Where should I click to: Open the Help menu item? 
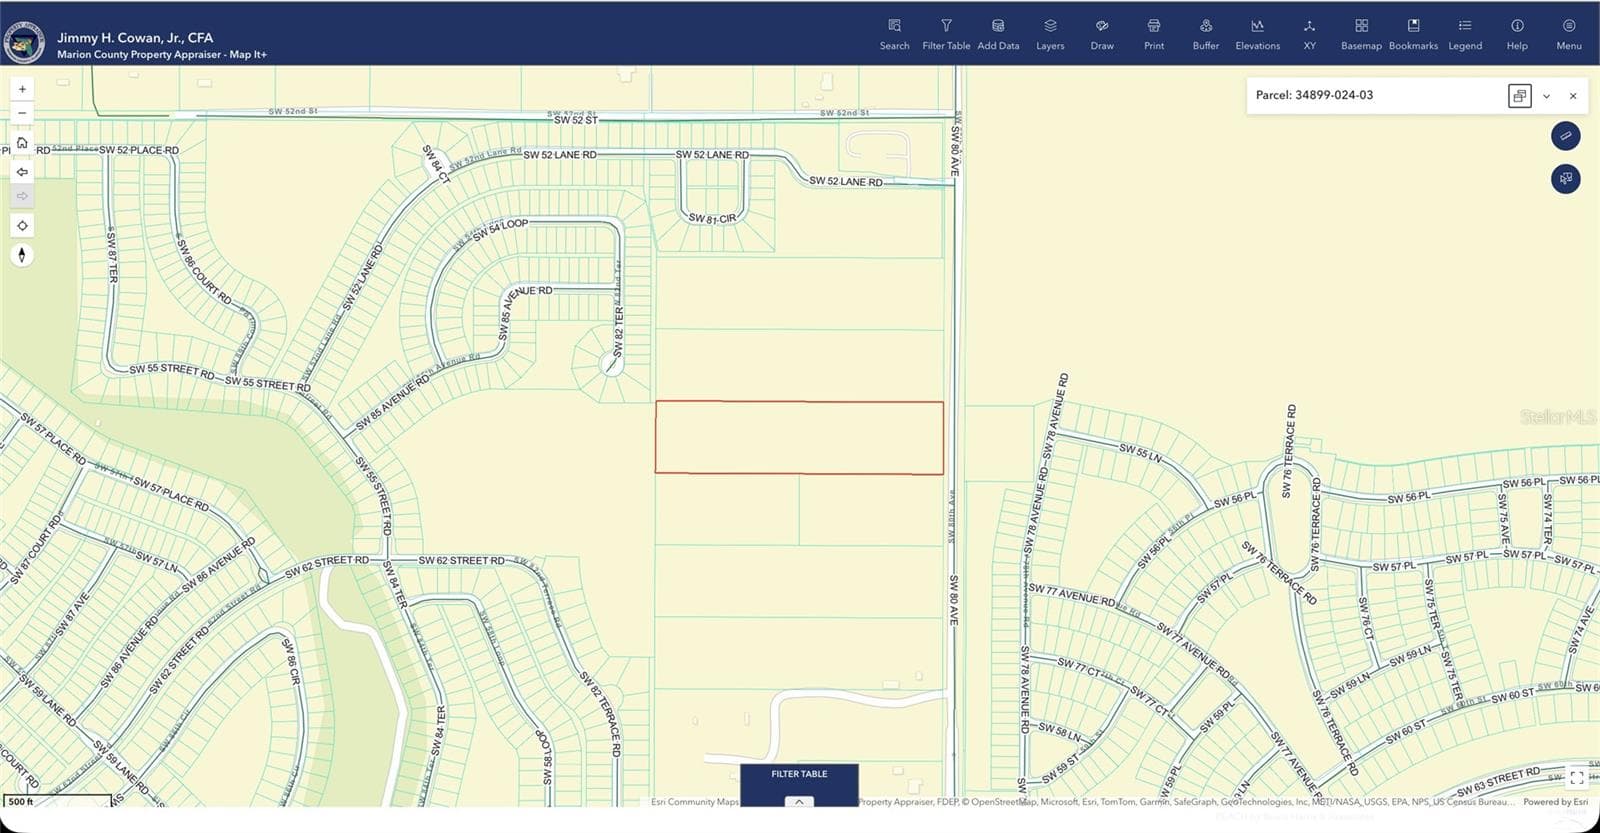1517,34
